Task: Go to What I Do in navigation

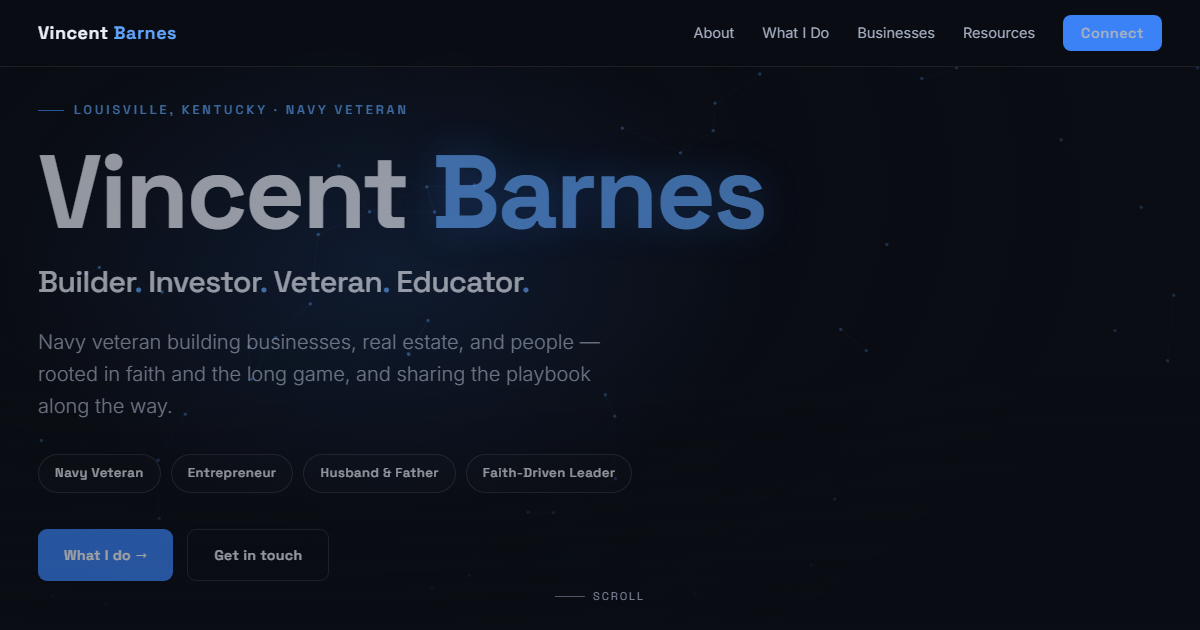Action: (796, 33)
